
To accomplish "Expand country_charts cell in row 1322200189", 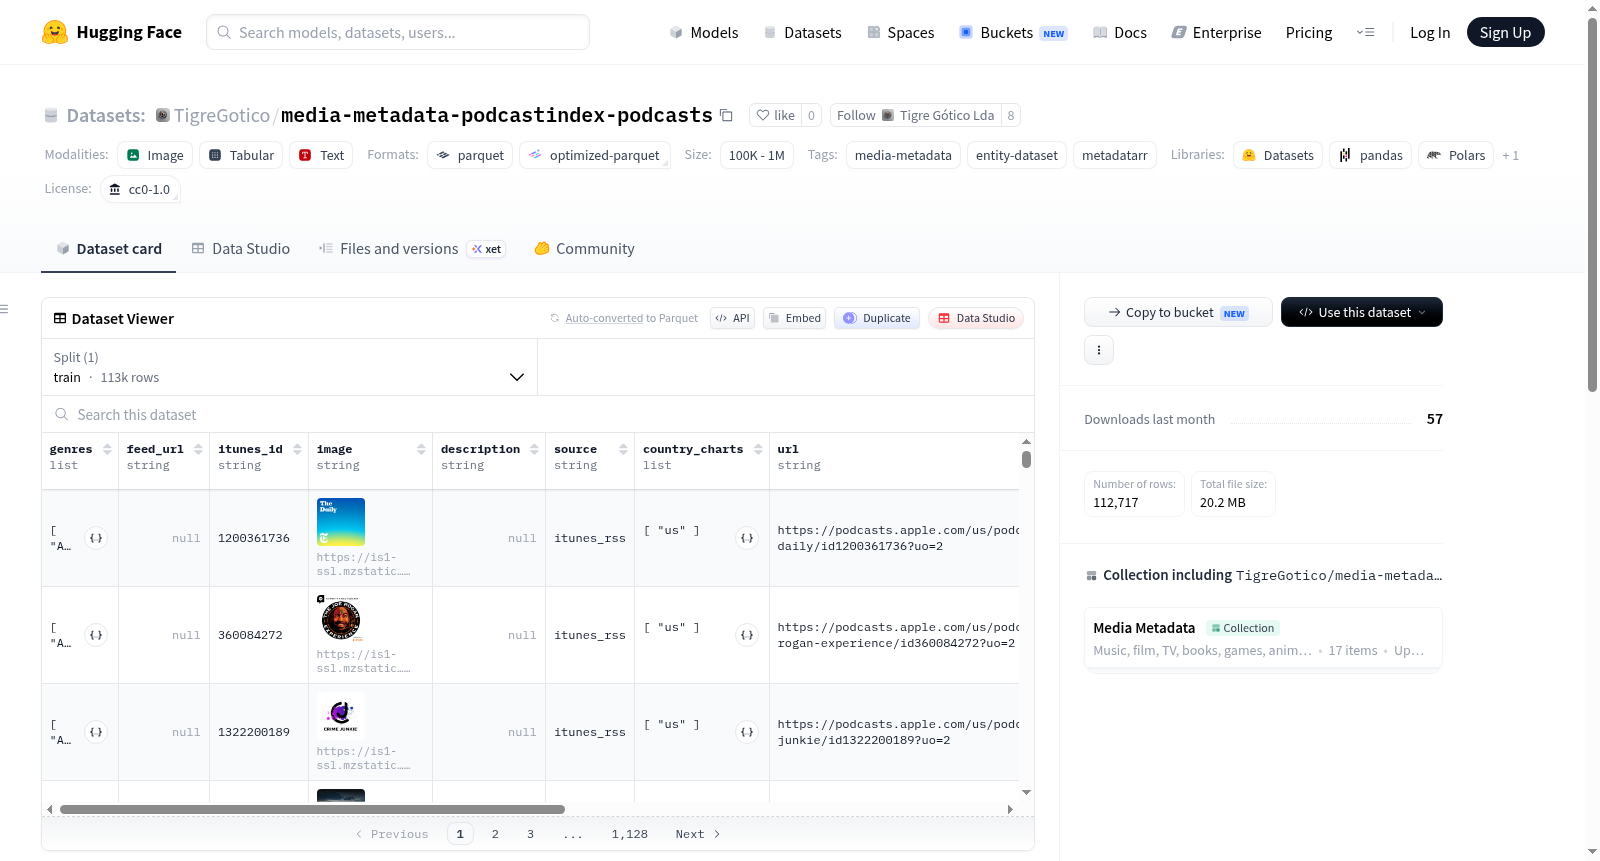I will point(747,732).
